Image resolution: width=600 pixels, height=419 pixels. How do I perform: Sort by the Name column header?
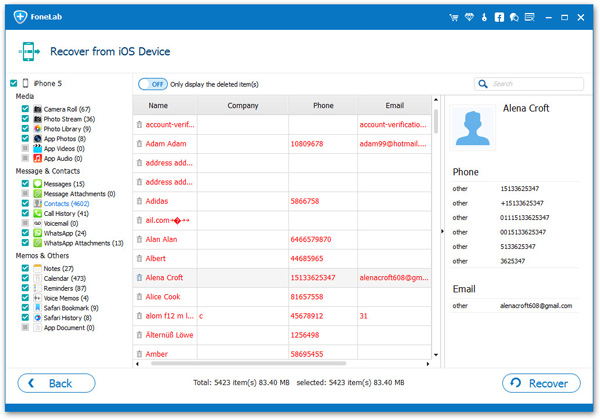click(x=165, y=105)
